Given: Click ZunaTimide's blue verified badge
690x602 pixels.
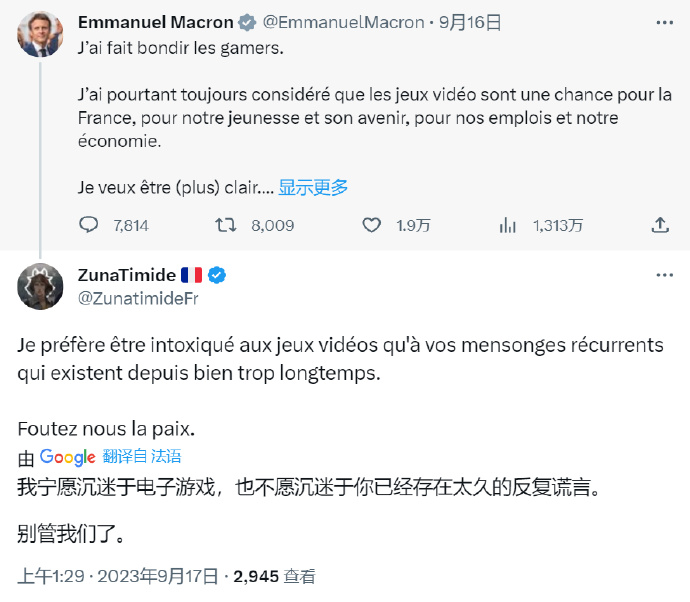Looking at the screenshot, I should [x=216, y=275].
